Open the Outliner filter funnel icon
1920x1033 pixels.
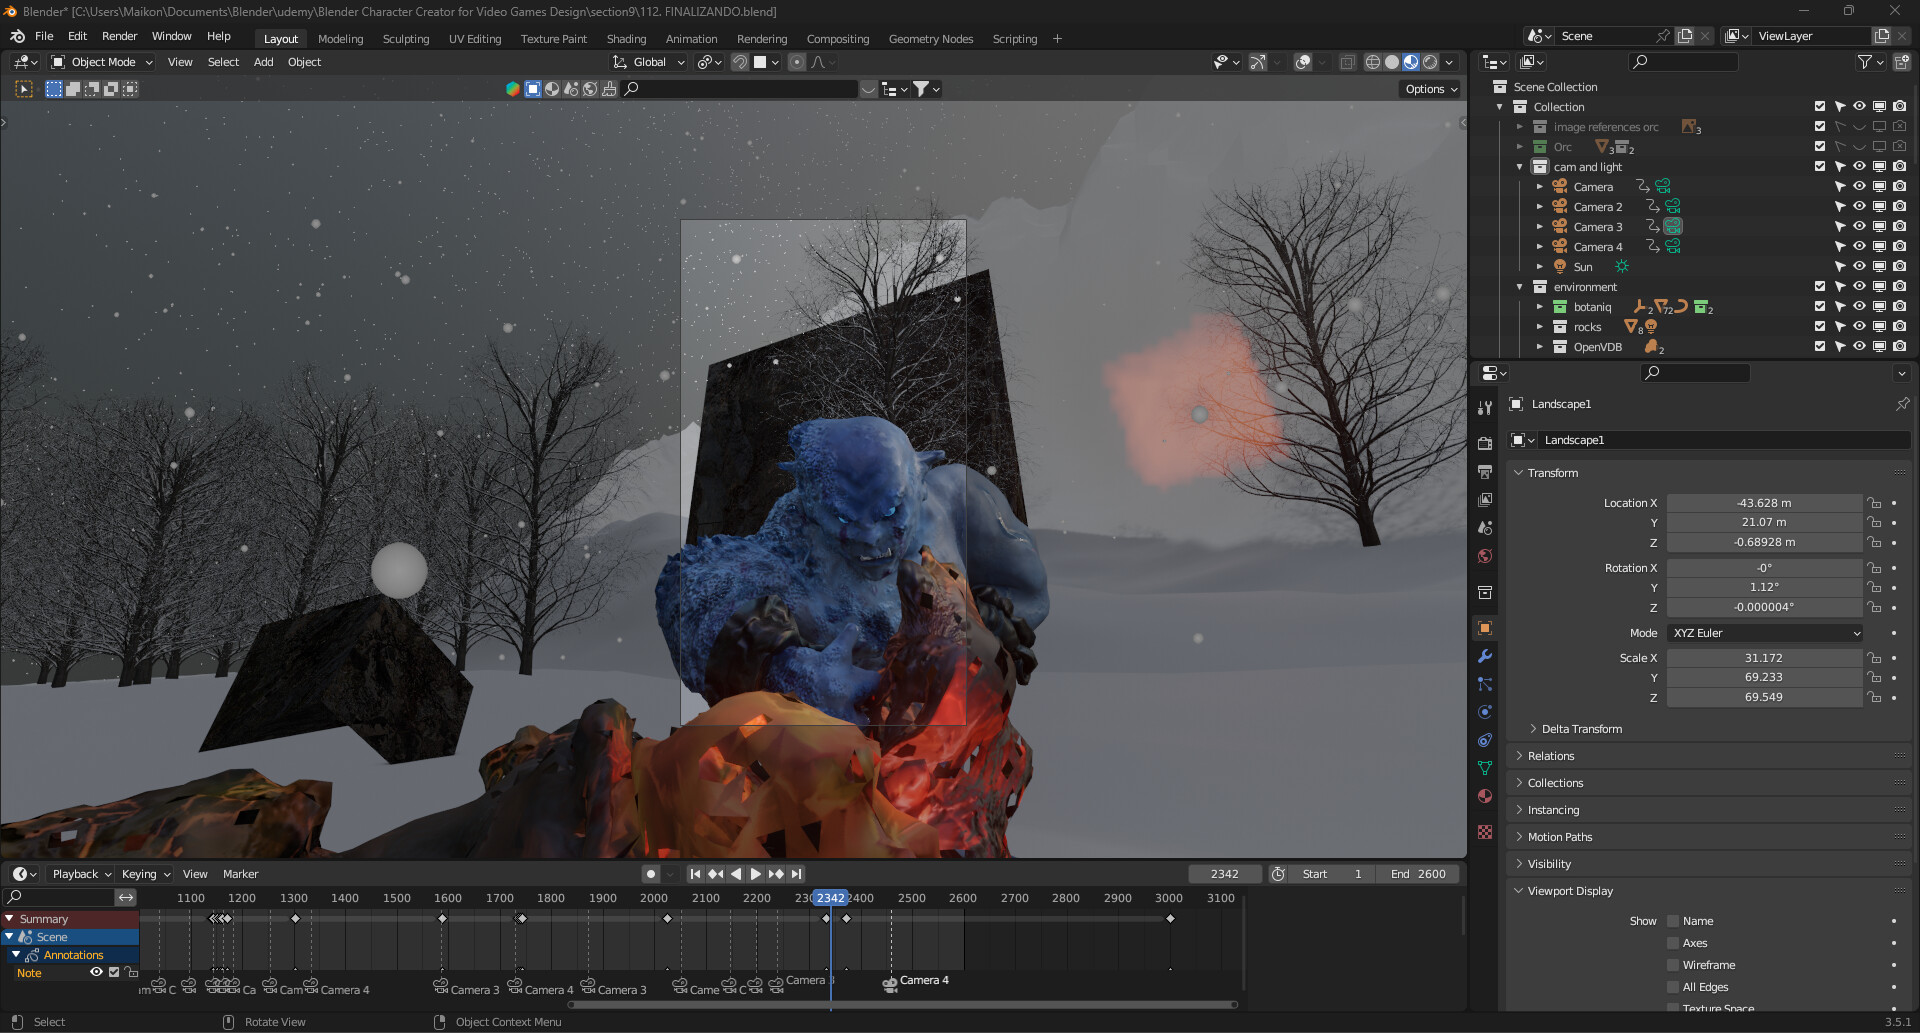(1866, 62)
